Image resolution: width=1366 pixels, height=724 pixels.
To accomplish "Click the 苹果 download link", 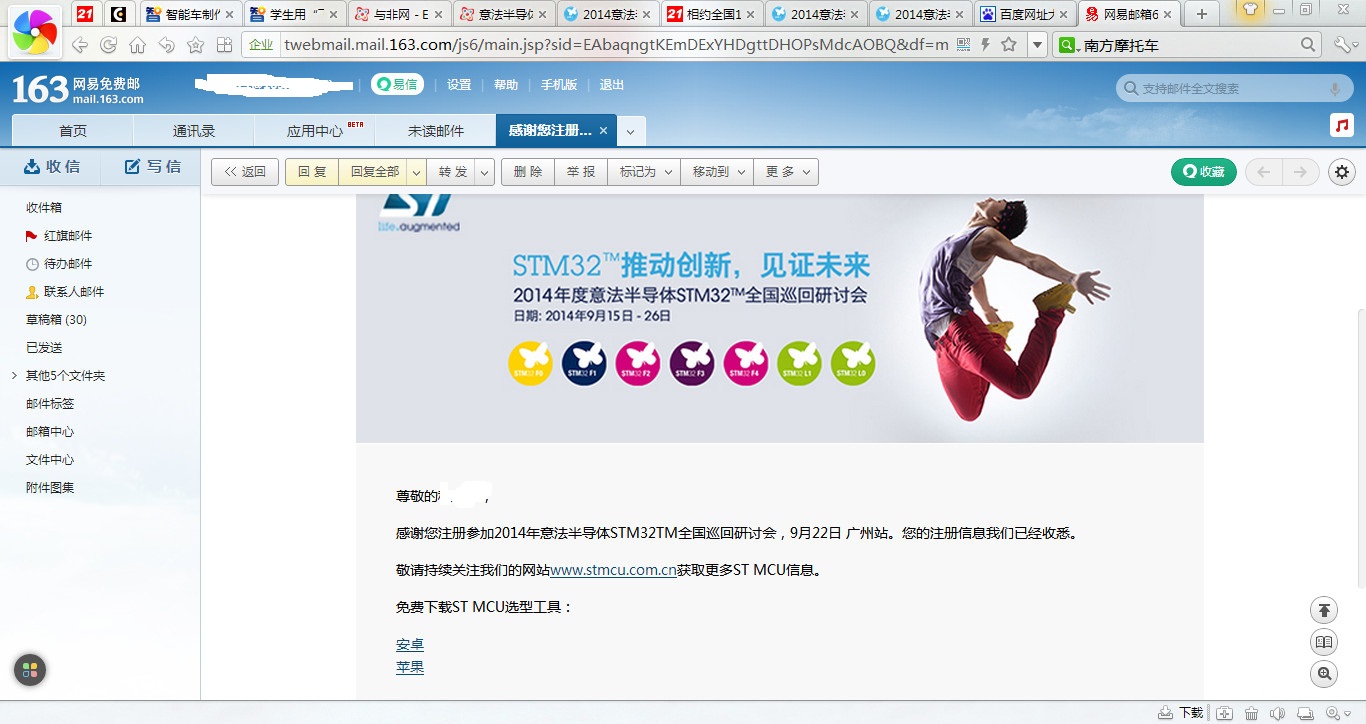I will 410,667.
